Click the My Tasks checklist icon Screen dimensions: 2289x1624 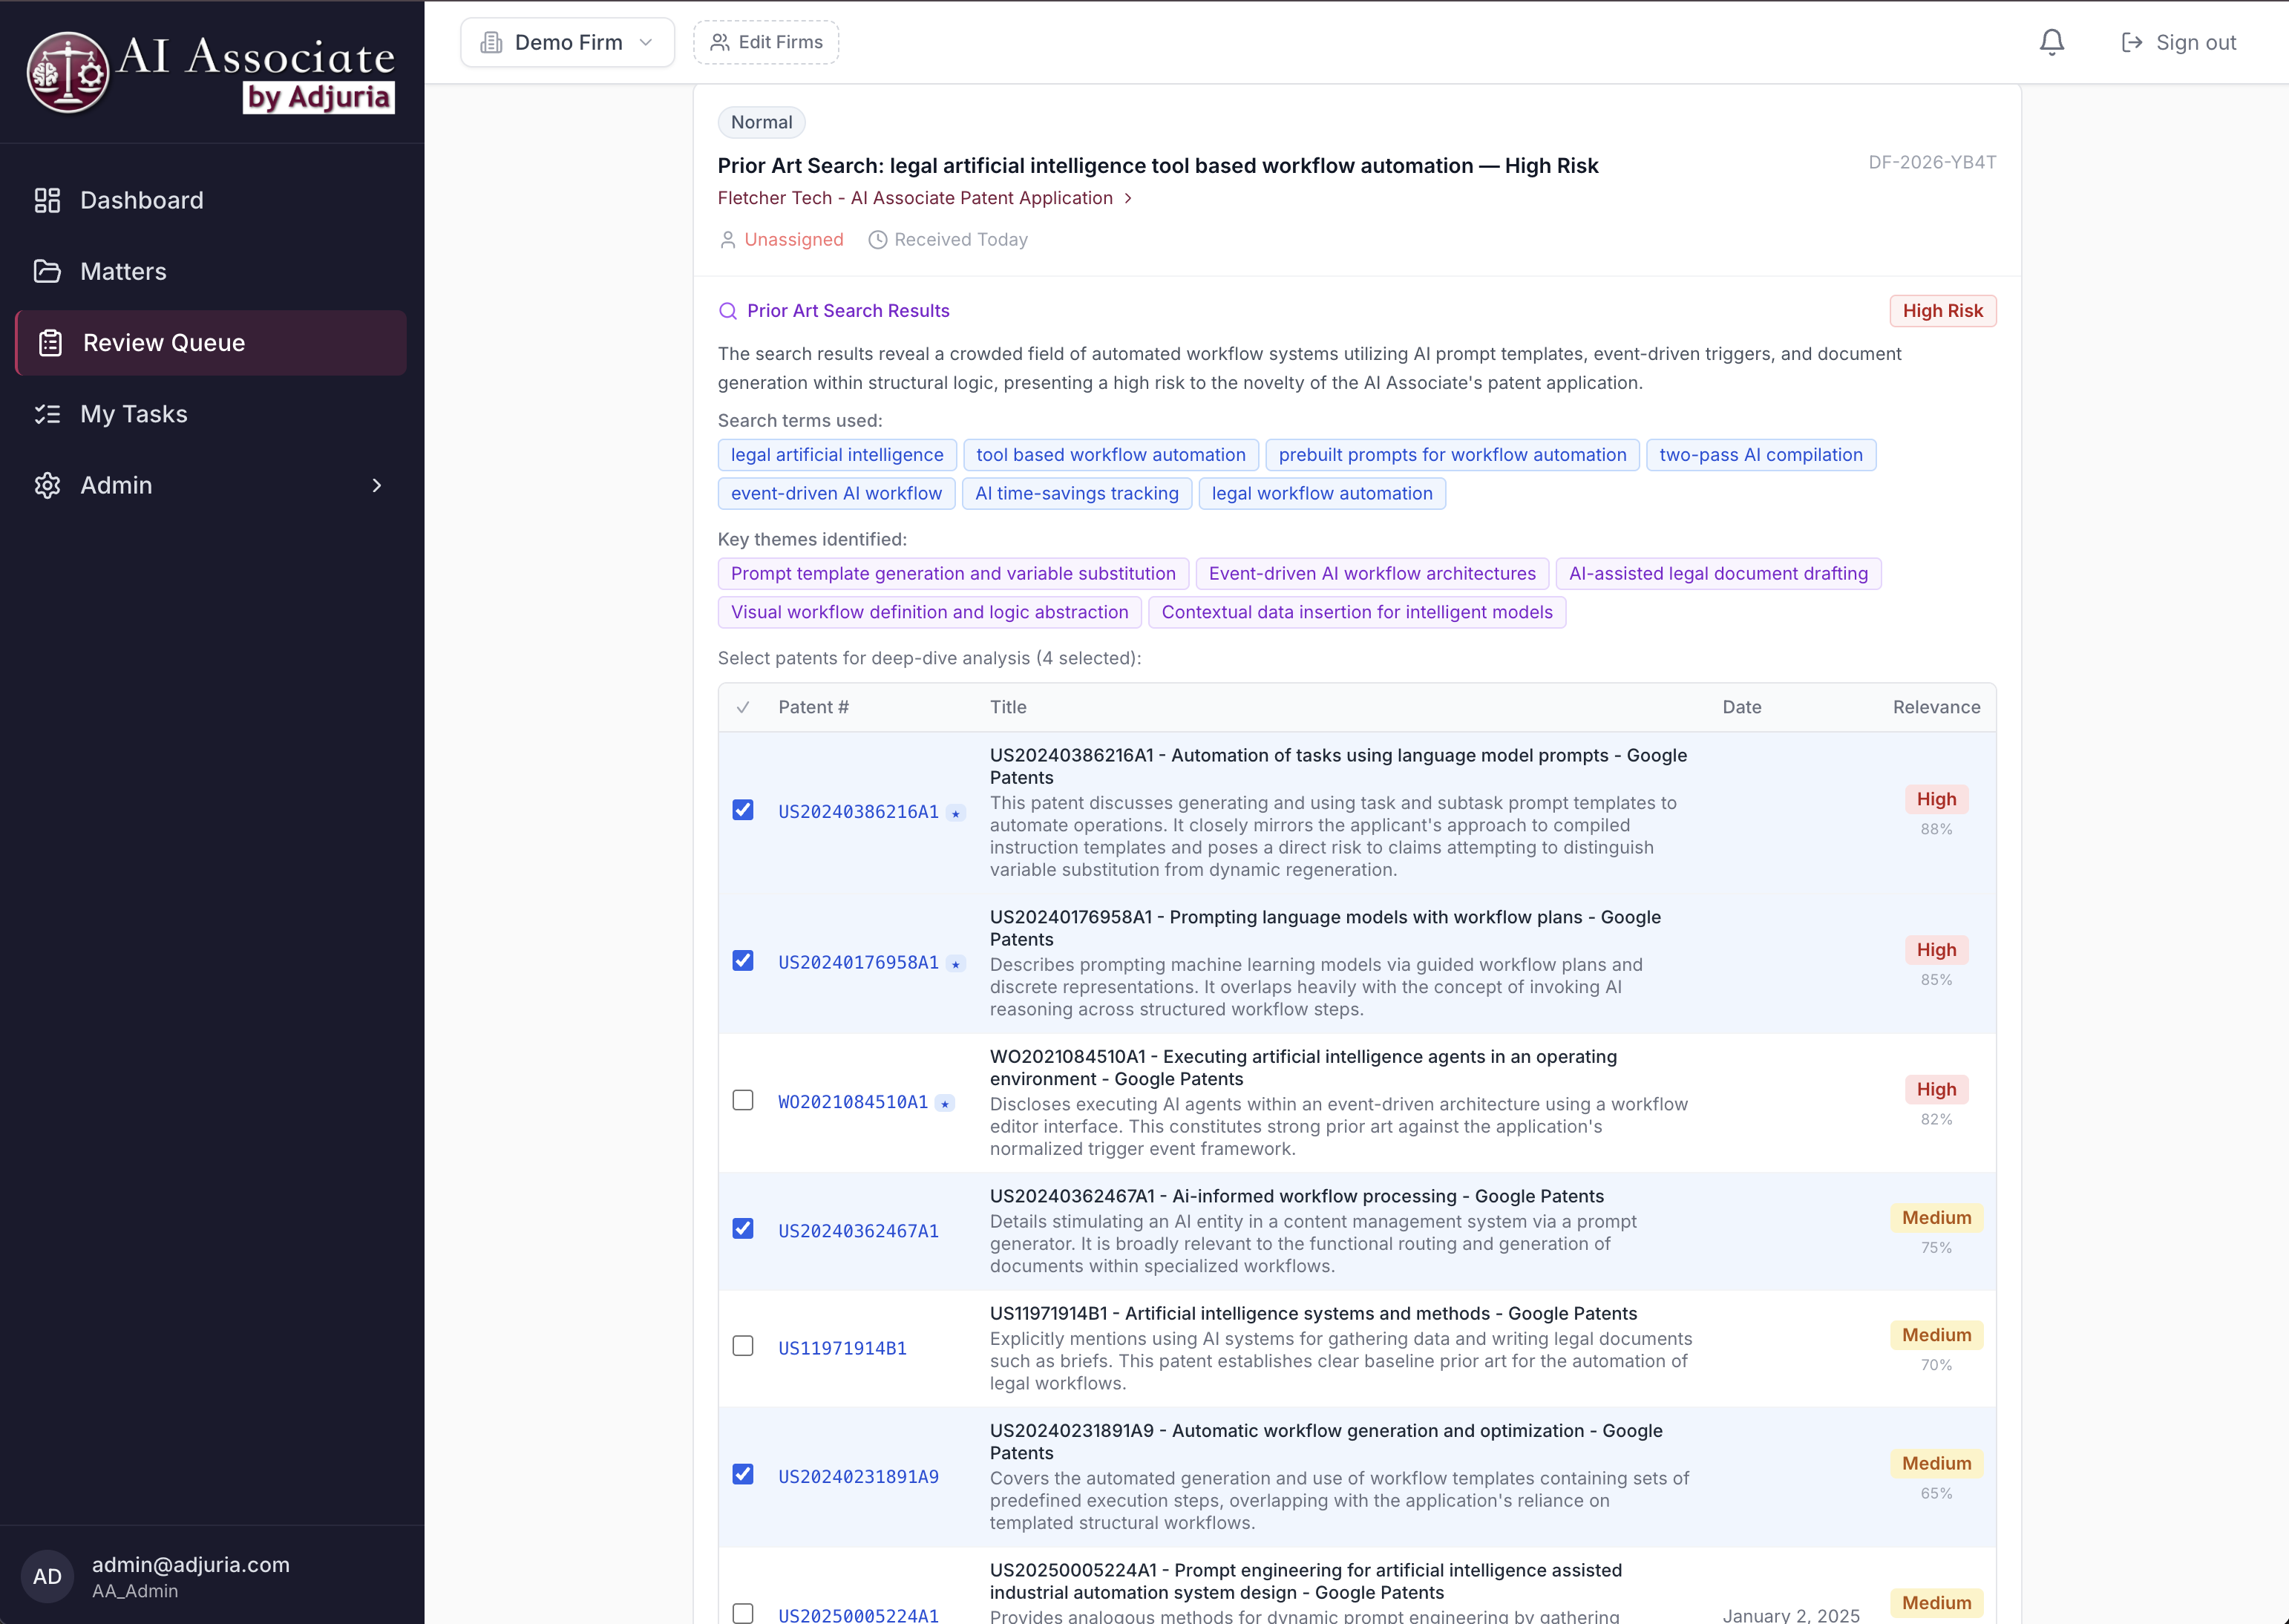click(47, 414)
